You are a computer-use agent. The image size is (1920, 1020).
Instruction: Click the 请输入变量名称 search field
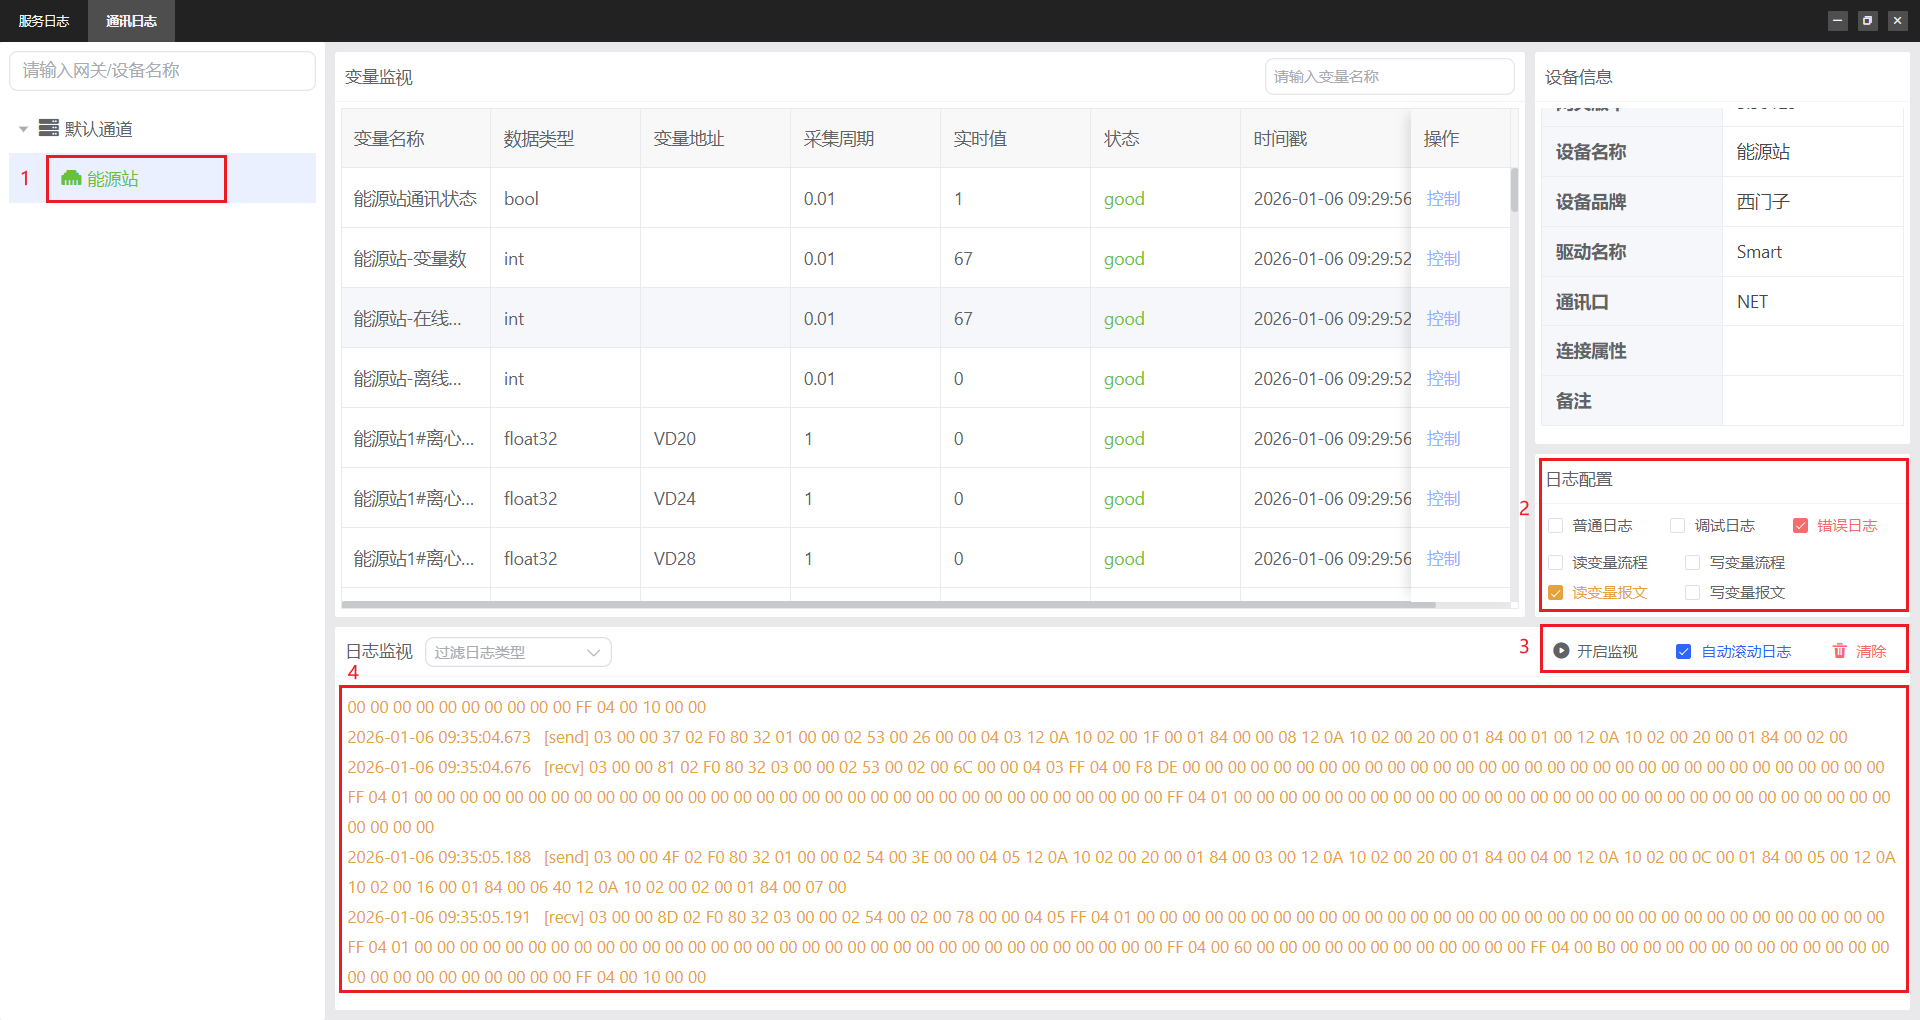point(1388,77)
